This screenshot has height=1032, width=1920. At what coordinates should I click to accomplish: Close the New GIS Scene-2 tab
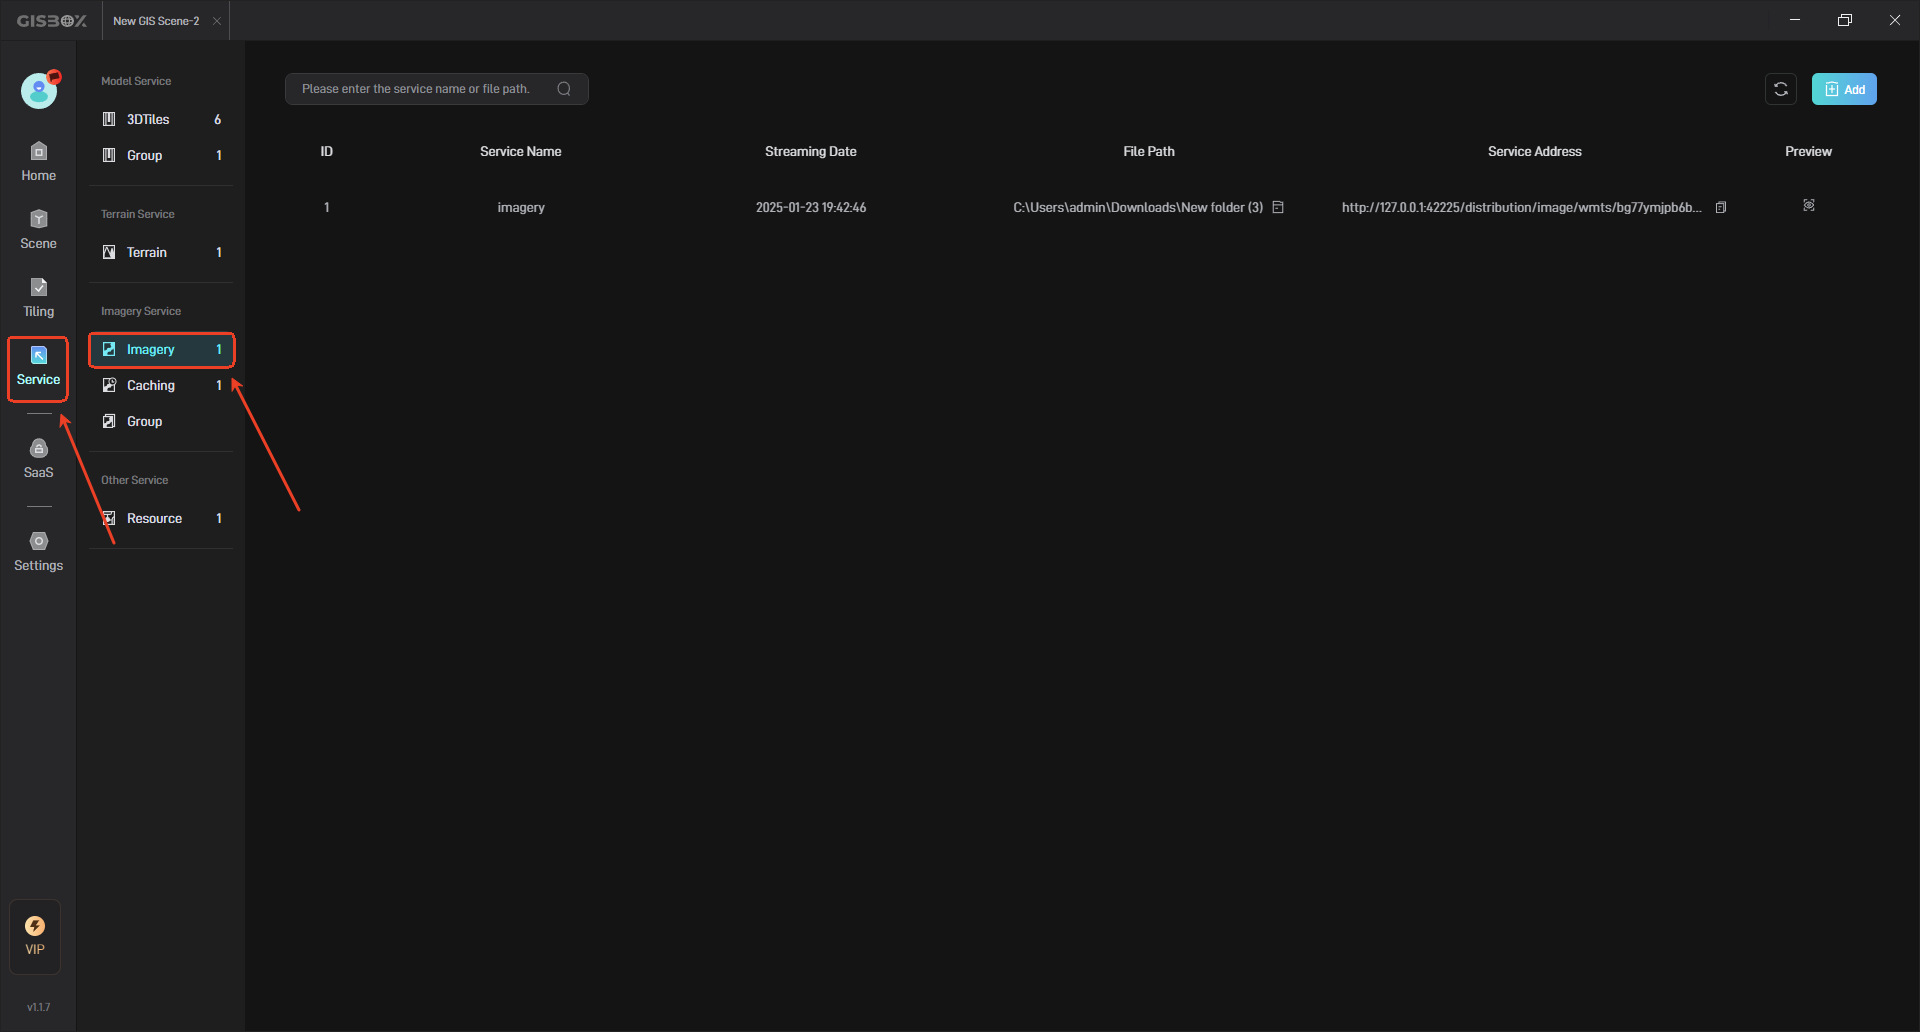pyautogui.click(x=217, y=21)
